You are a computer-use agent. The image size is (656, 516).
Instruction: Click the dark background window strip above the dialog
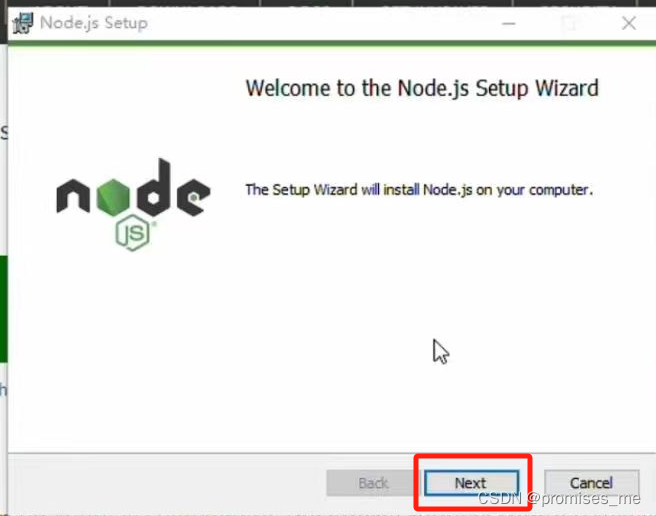coord(328,3)
